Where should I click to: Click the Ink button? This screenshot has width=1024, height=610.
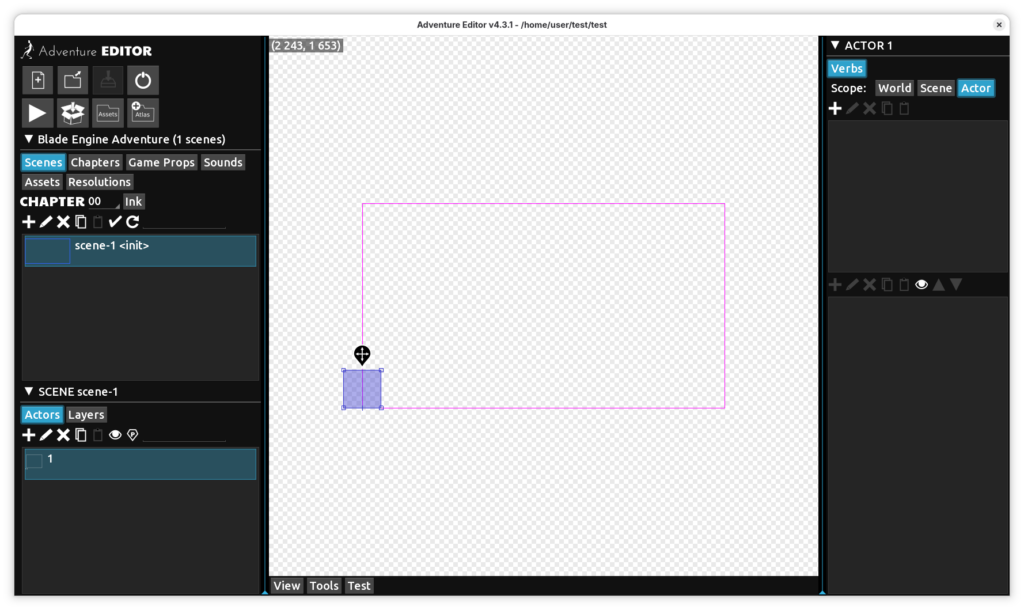[x=133, y=202]
